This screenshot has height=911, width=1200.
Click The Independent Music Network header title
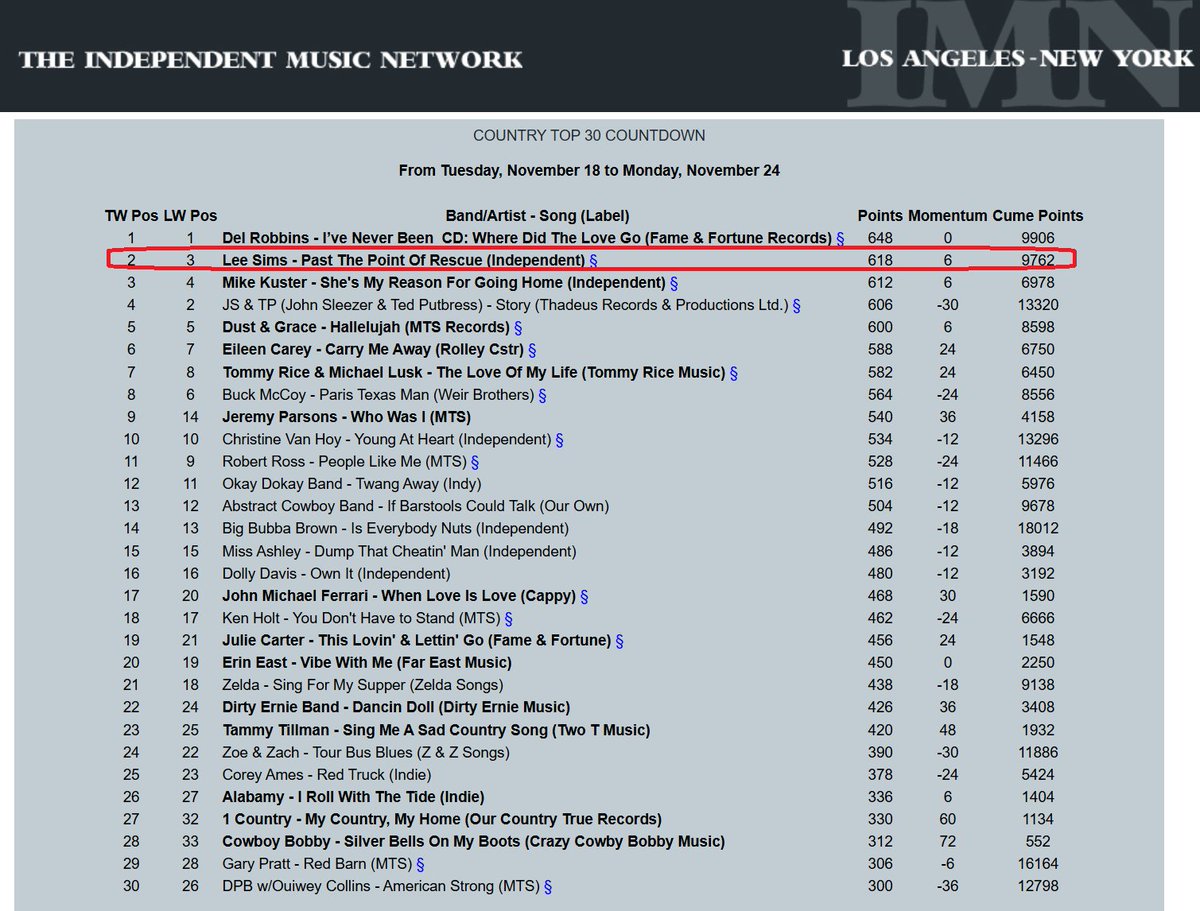coord(271,59)
